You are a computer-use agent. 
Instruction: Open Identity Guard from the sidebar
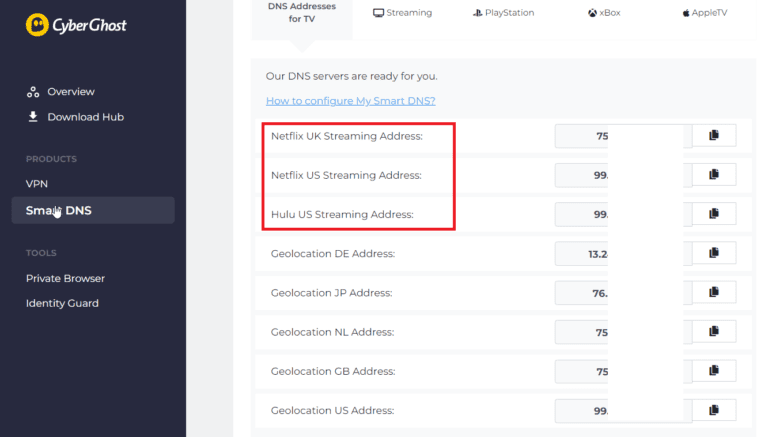click(62, 303)
